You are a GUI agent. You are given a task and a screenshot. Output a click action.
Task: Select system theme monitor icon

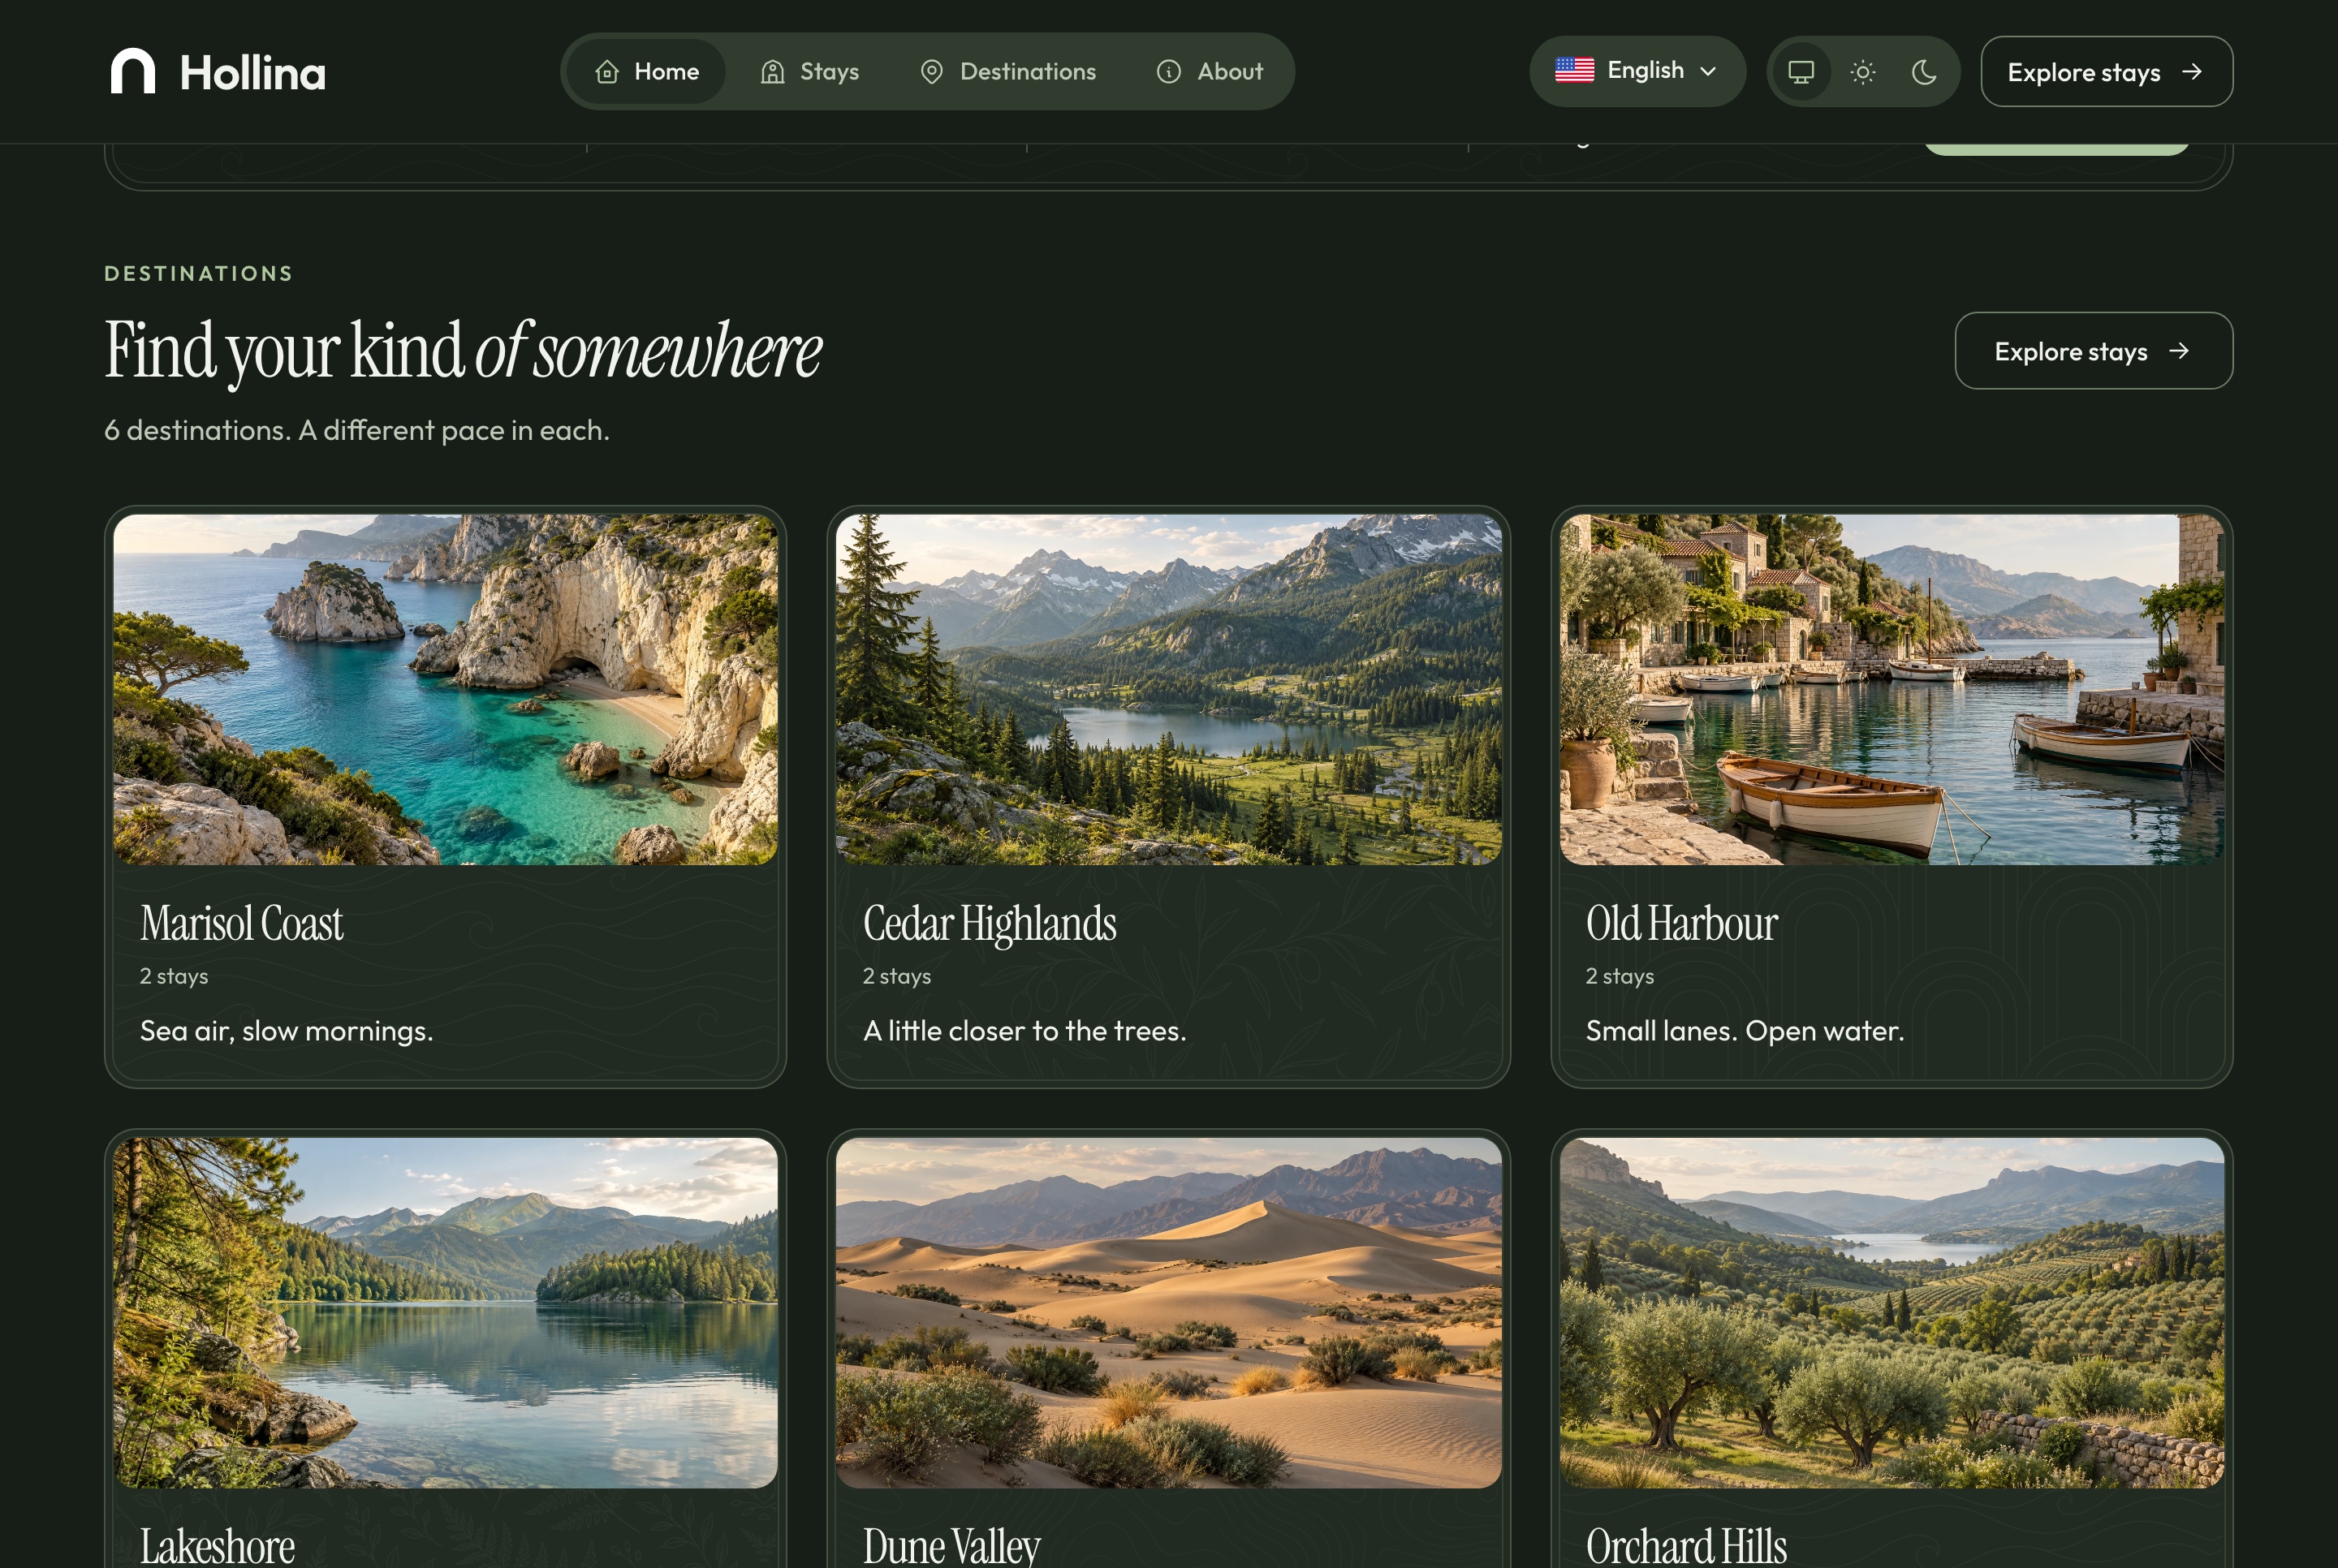pyautogui.click(x=1801, y=72)
